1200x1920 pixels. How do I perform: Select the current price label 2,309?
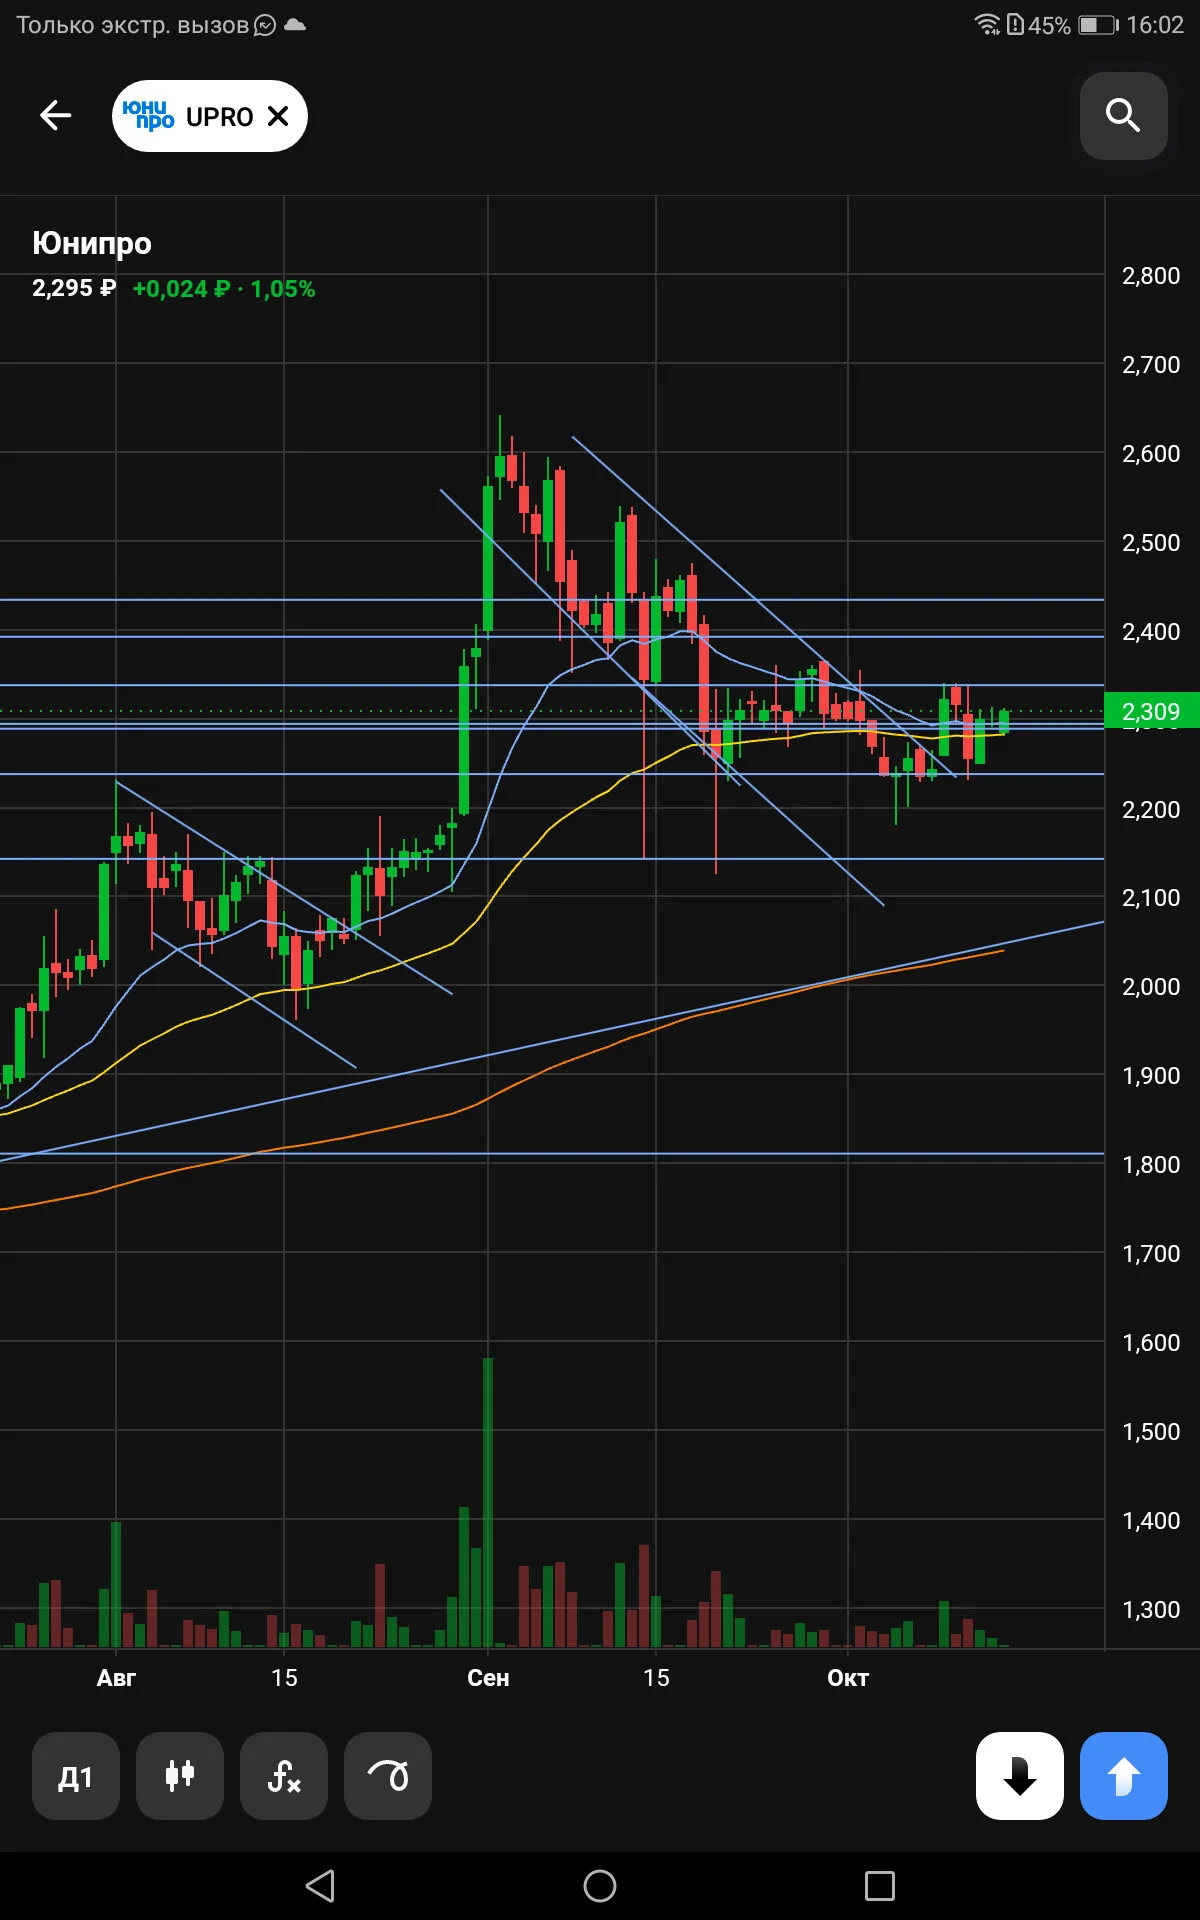[x=1152, y=711]
